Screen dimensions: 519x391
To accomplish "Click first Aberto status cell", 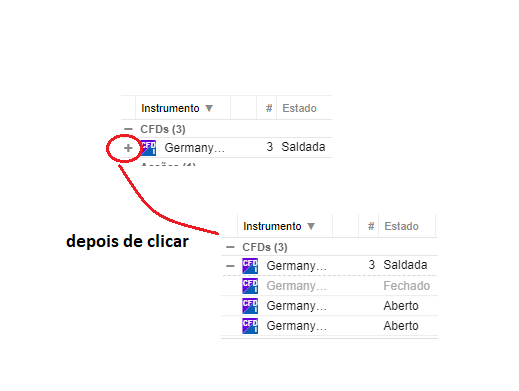I will click(401, 306).
